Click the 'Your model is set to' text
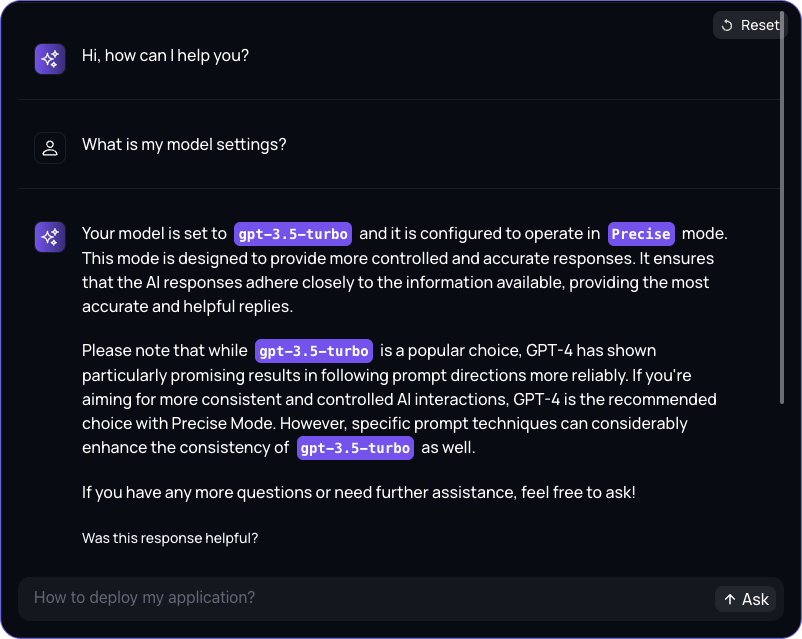This screenshot has width=802, height=639. [154, 233]
